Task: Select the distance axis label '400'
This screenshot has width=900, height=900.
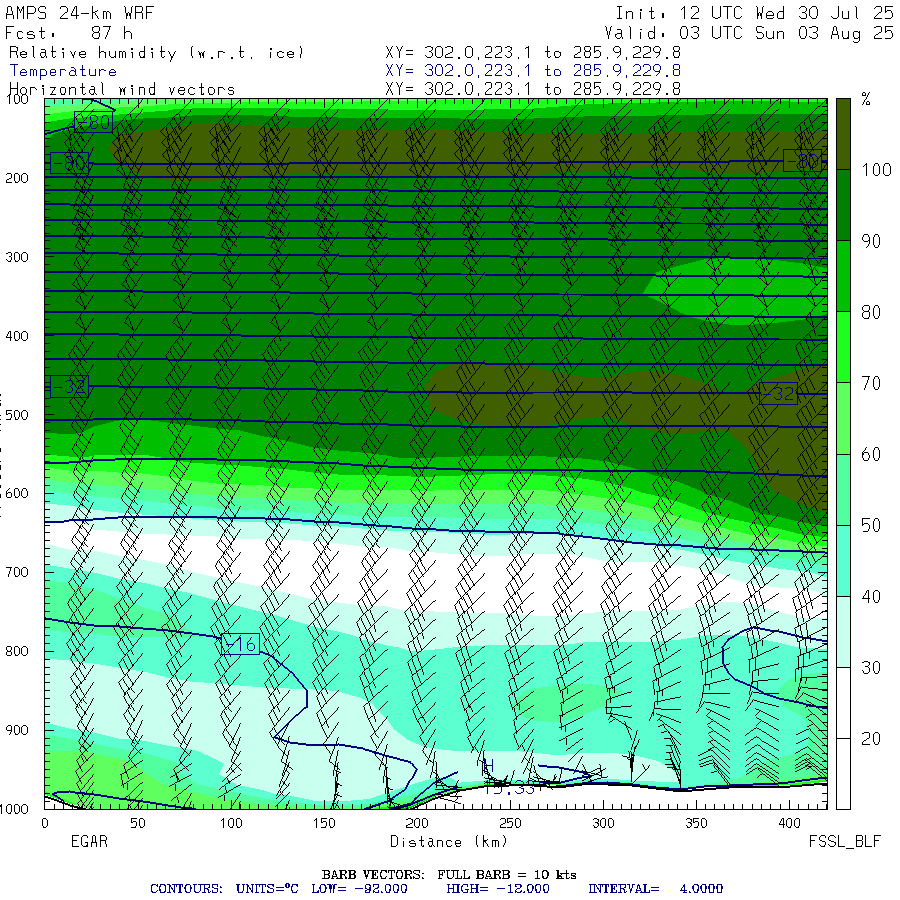Action: pyautogui.click(x=789, y=823)
